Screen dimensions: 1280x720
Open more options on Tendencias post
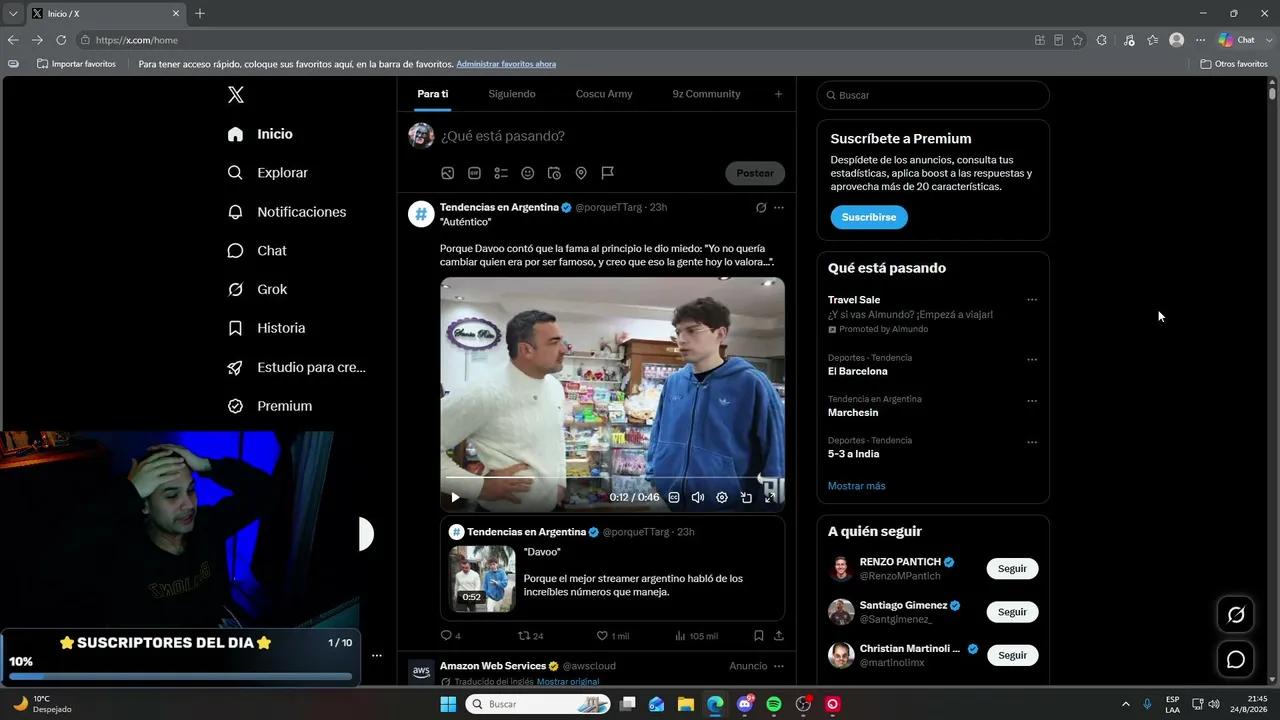point(779,208)
